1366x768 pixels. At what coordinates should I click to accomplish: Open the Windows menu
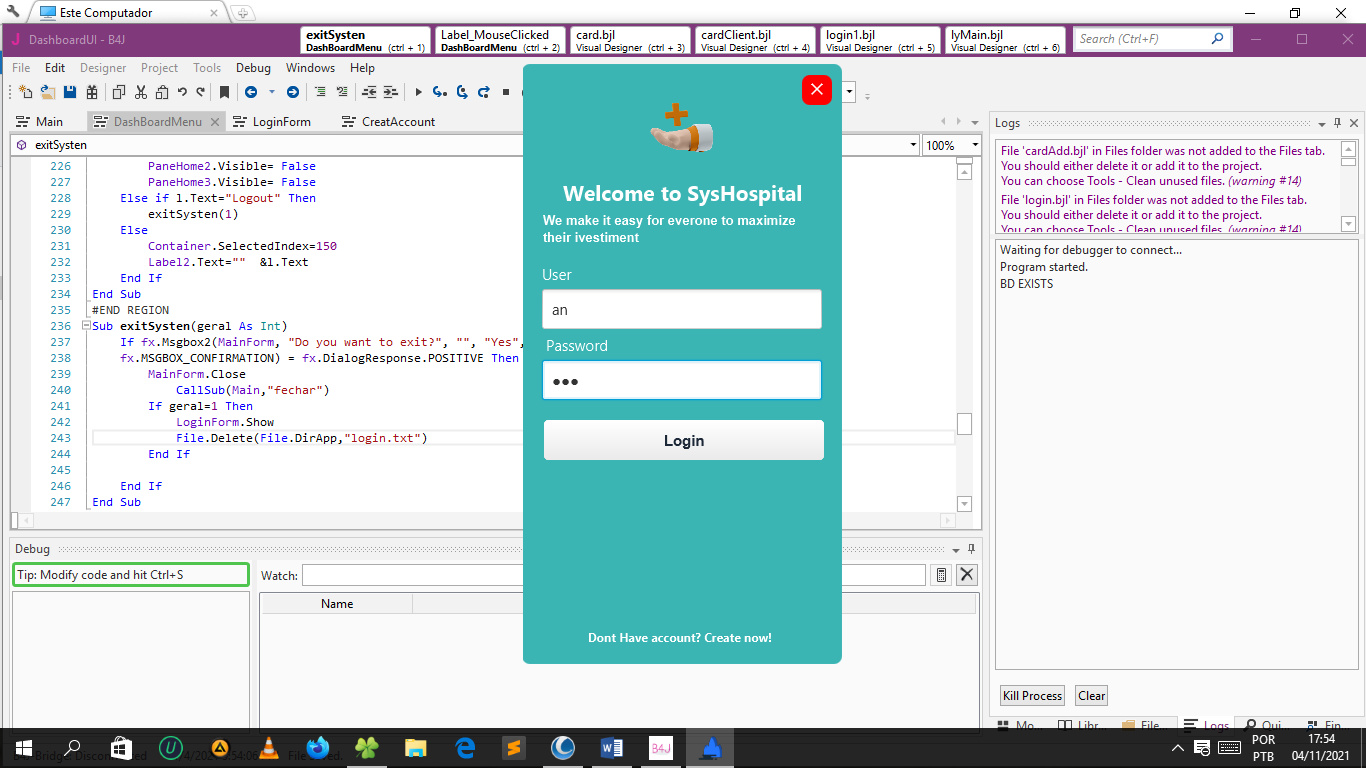click(x=310, y=68)
